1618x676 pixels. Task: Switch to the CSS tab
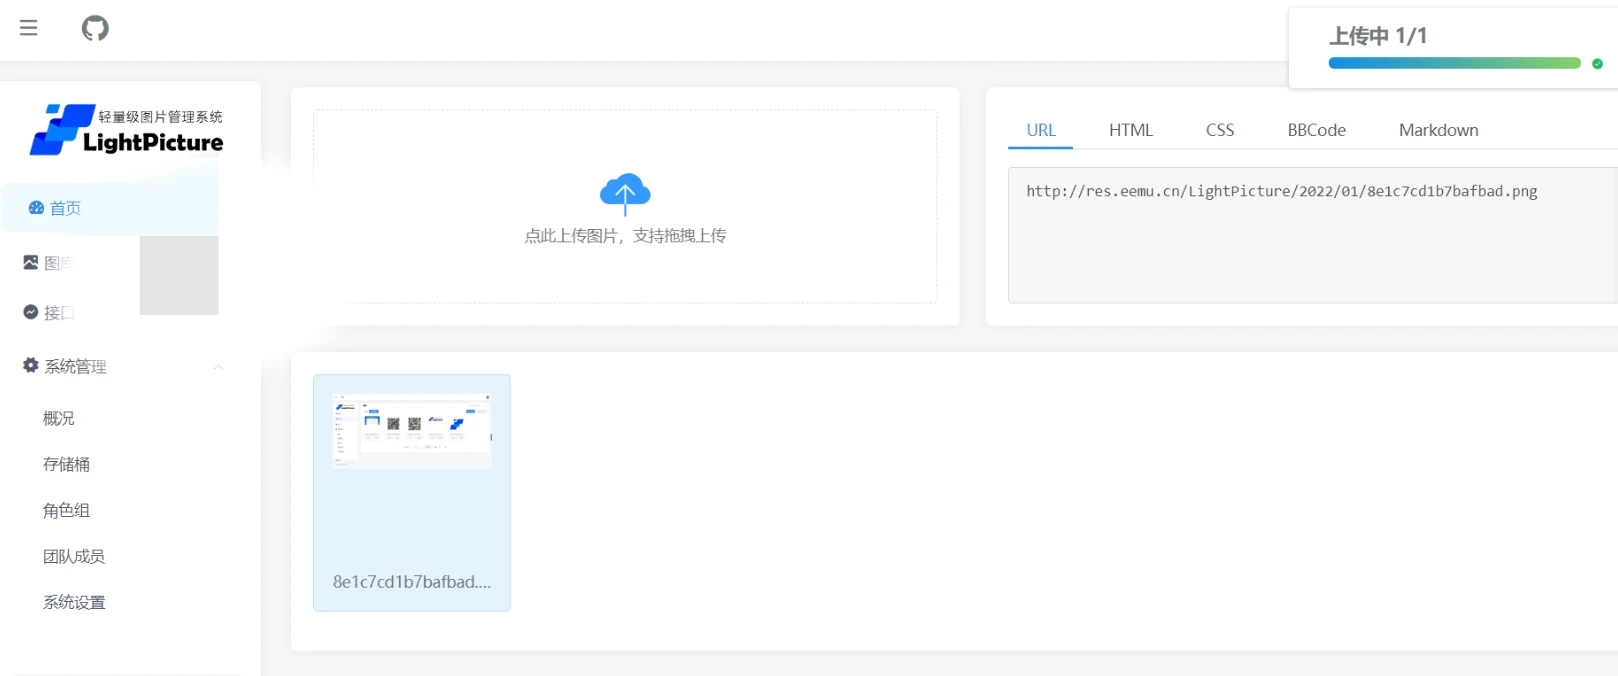[1220, 130]
